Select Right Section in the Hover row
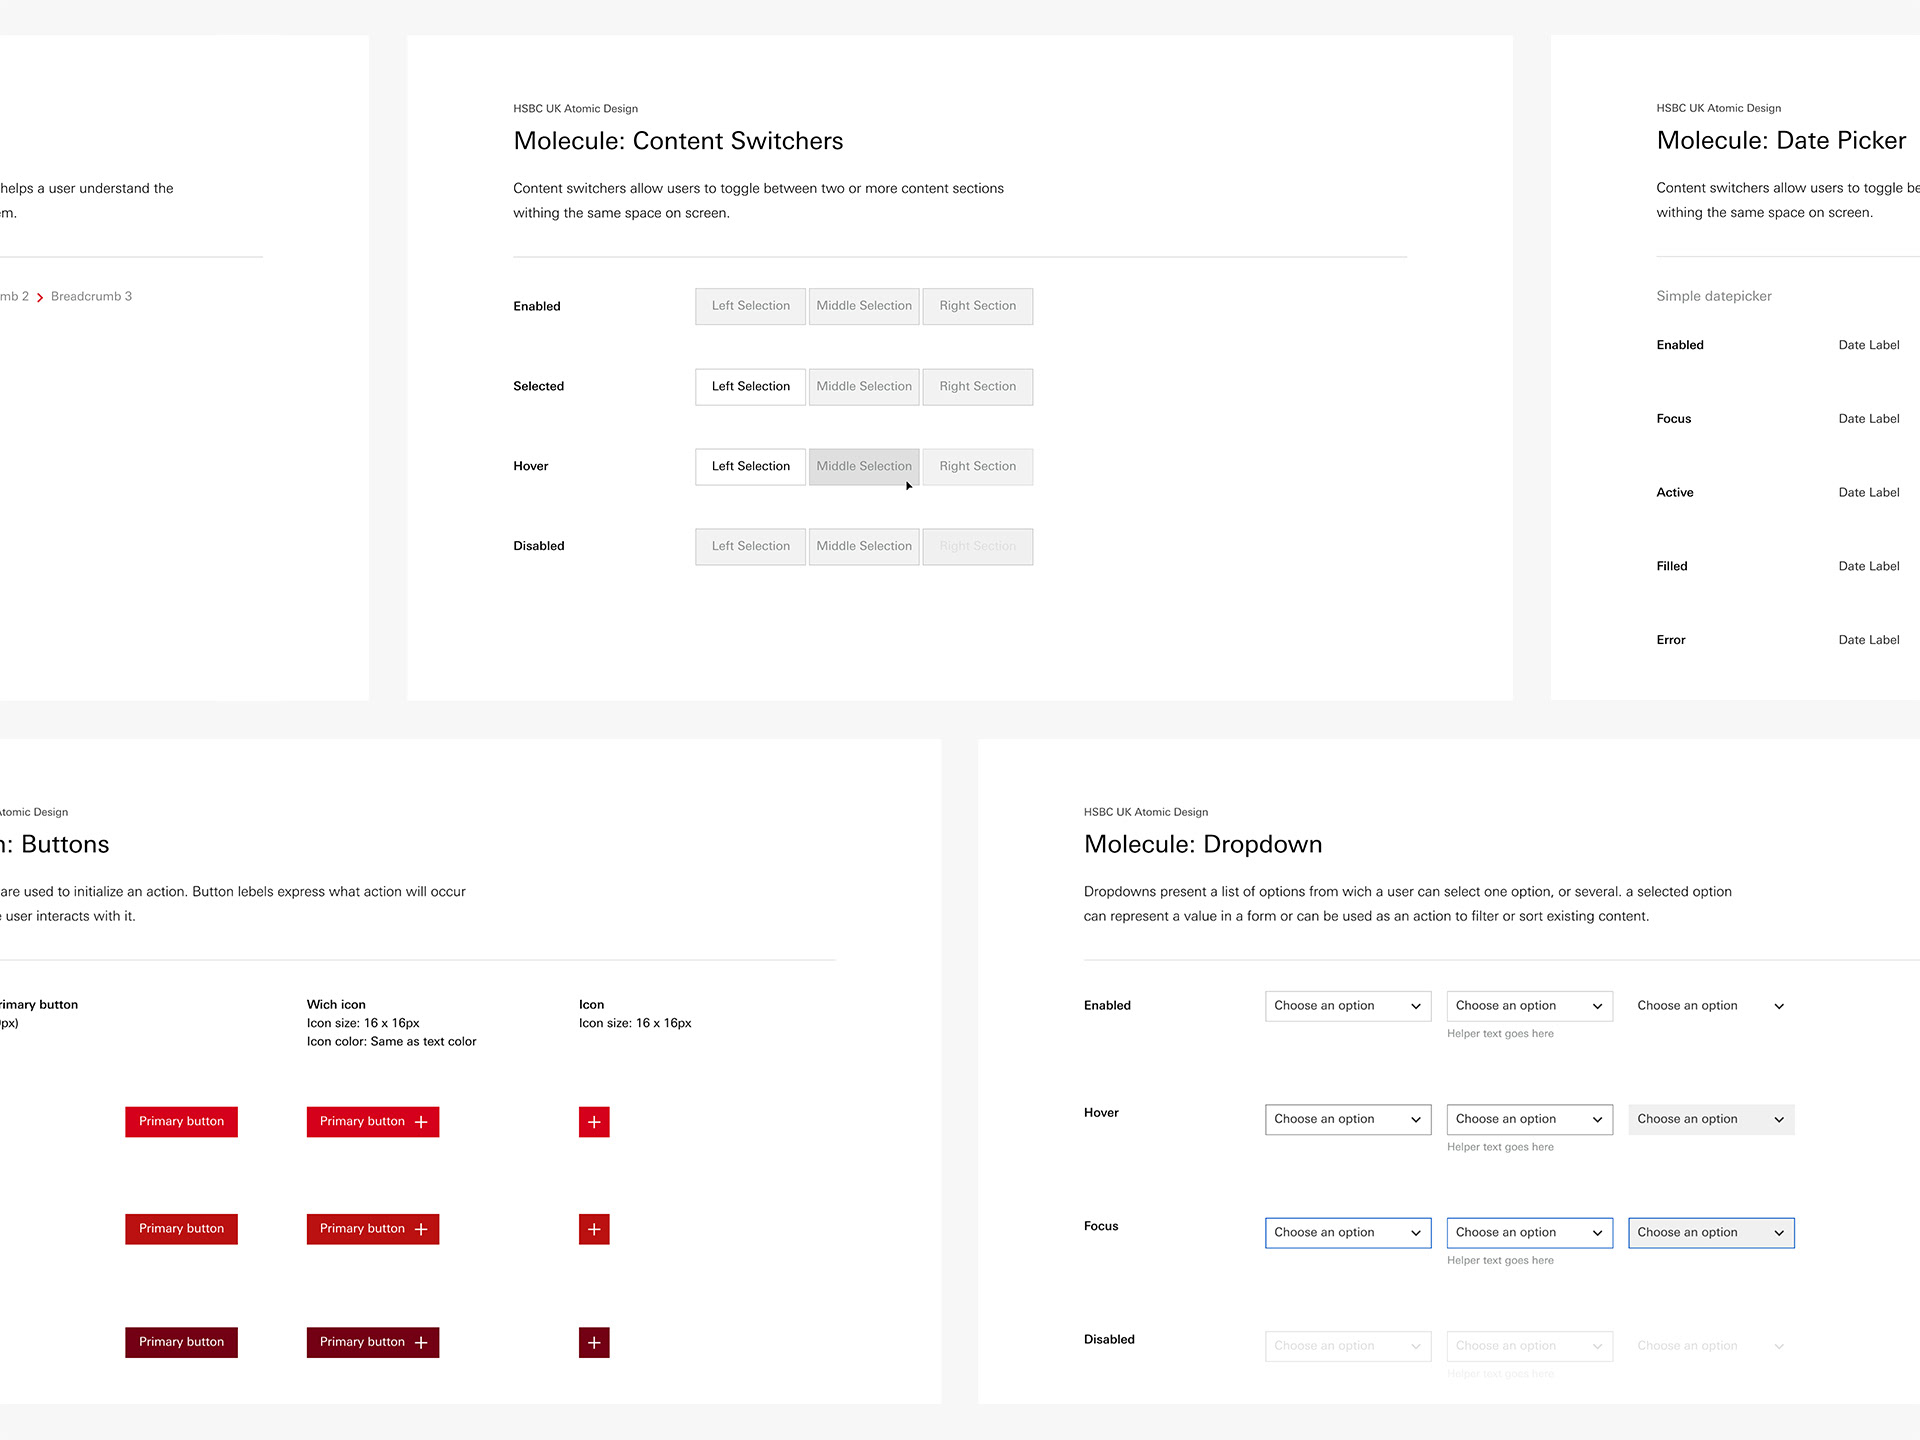The height and width of the screenshot is (1440, 1920). tap(978, 466)
